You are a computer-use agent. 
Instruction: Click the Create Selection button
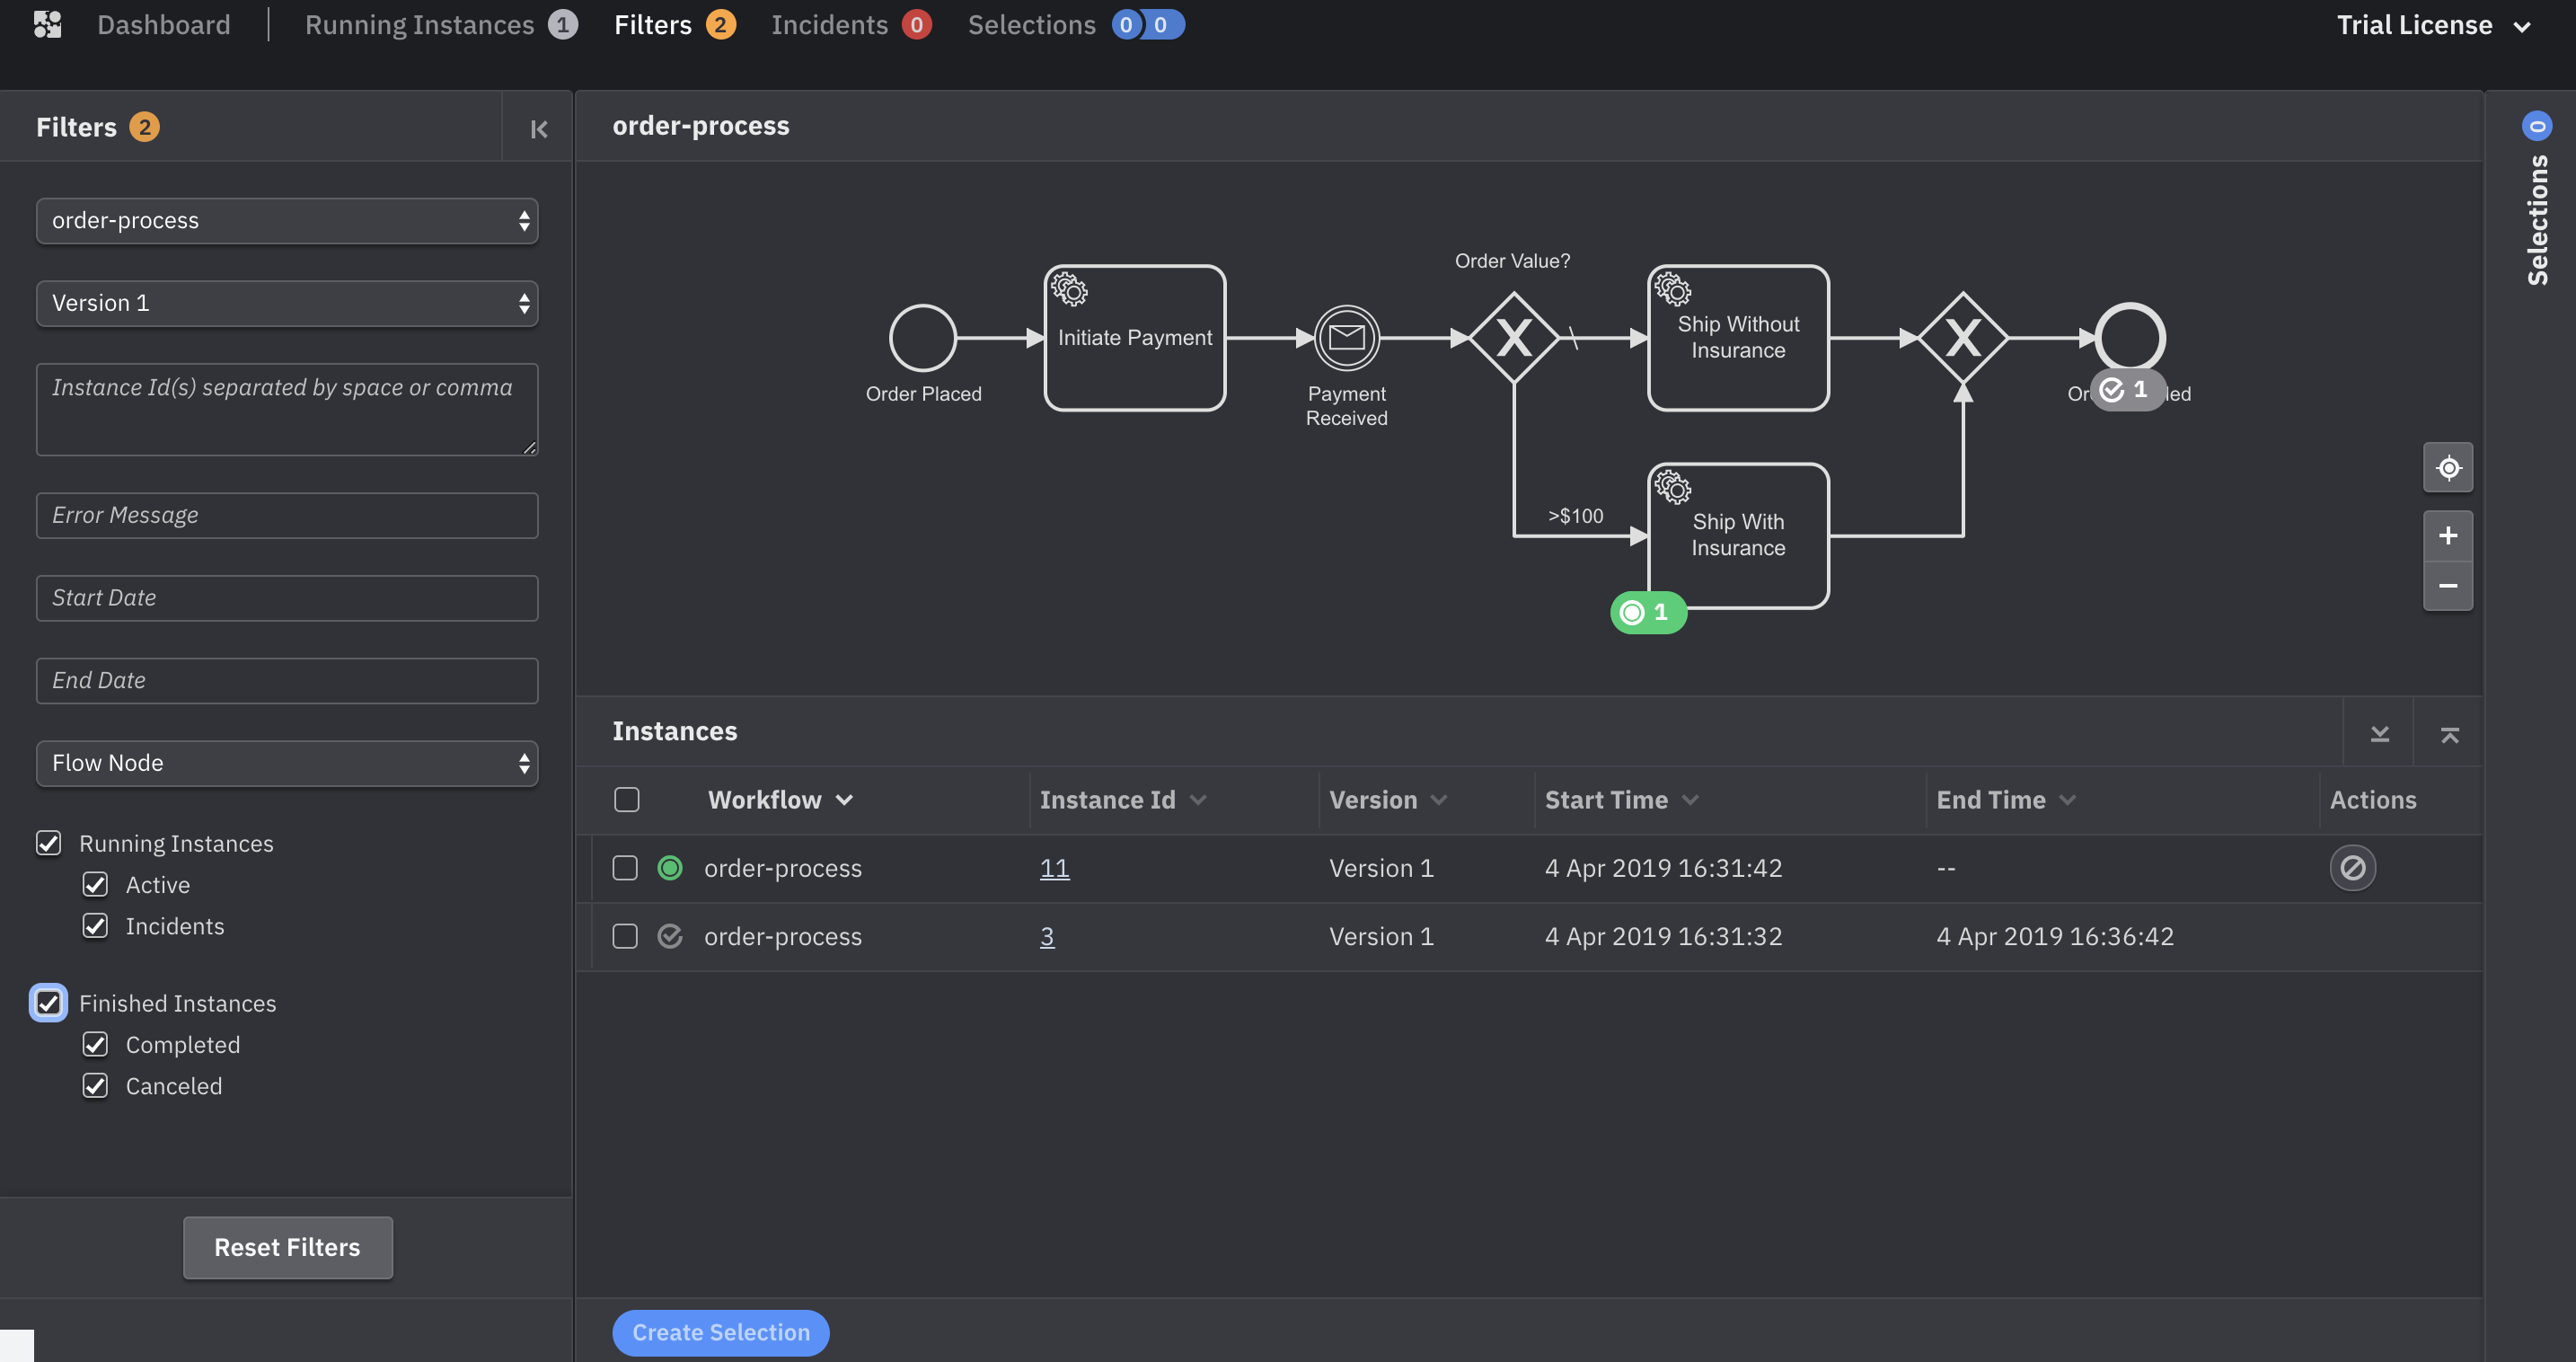[720, 1332]
